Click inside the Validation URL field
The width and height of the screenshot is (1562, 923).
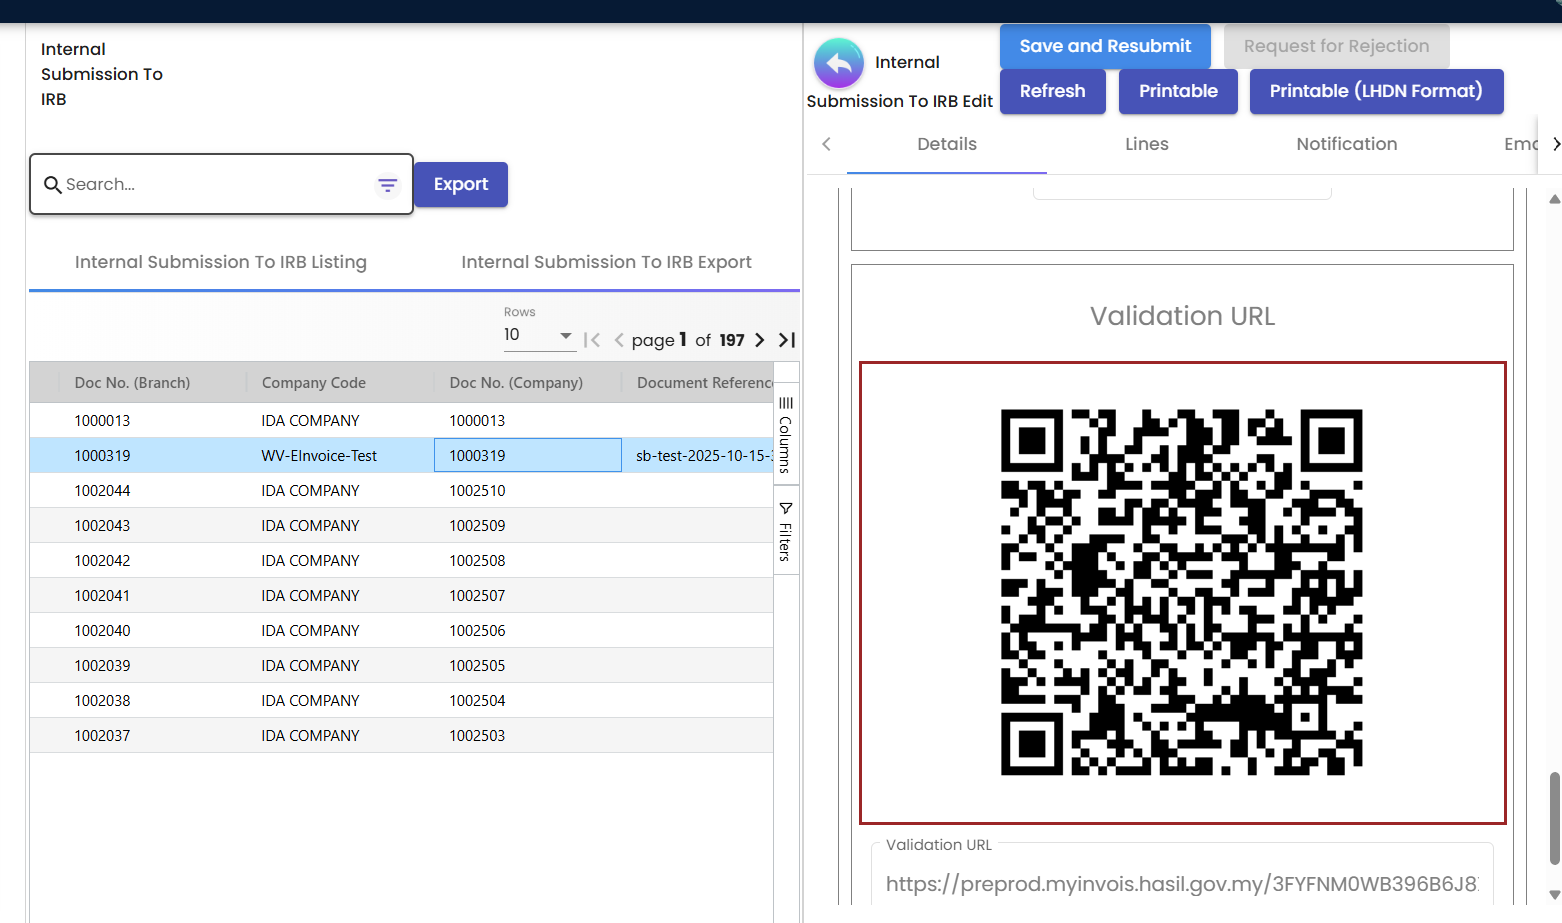[1180, 884]
